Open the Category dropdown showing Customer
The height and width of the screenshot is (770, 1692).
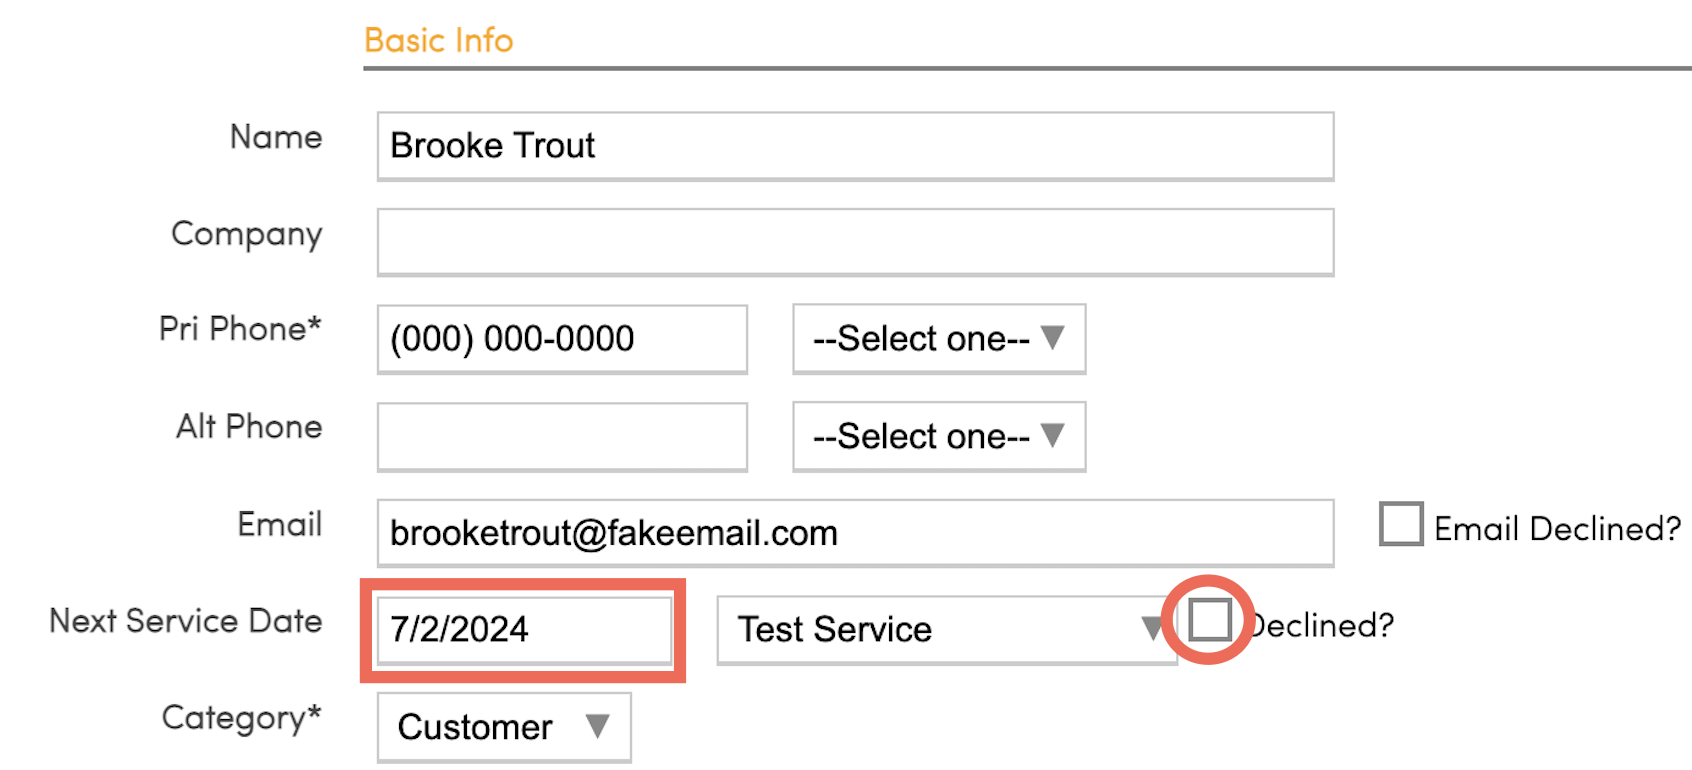point(503,727)
